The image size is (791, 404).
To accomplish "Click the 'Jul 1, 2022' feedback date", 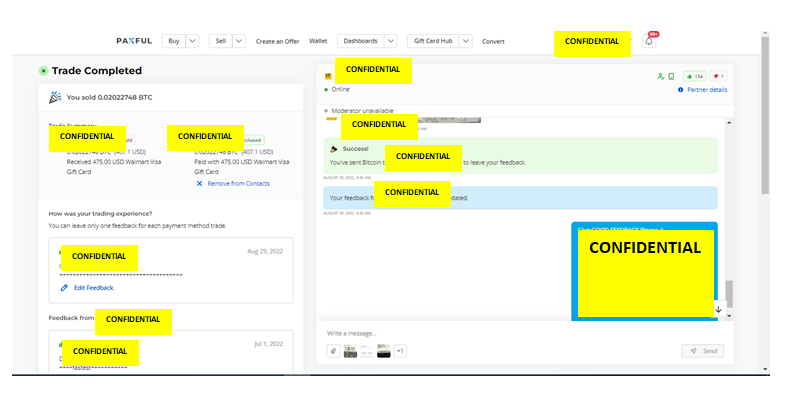I will tap(268, 344).
